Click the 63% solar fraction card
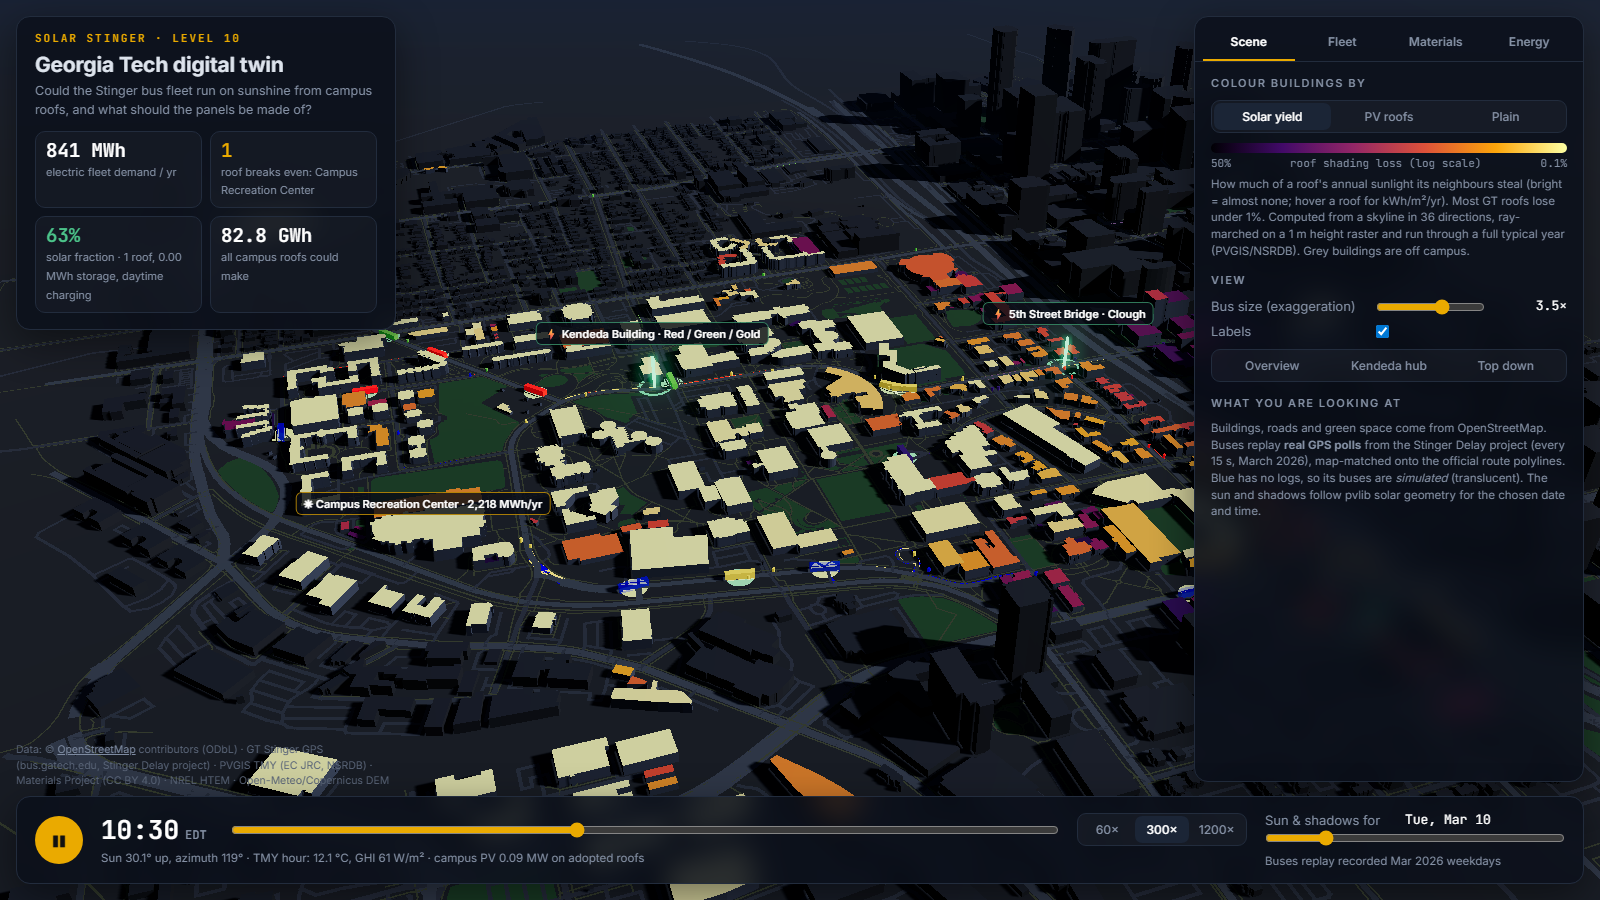Viewport: 1600px width, 900px height. click(118, 265)
